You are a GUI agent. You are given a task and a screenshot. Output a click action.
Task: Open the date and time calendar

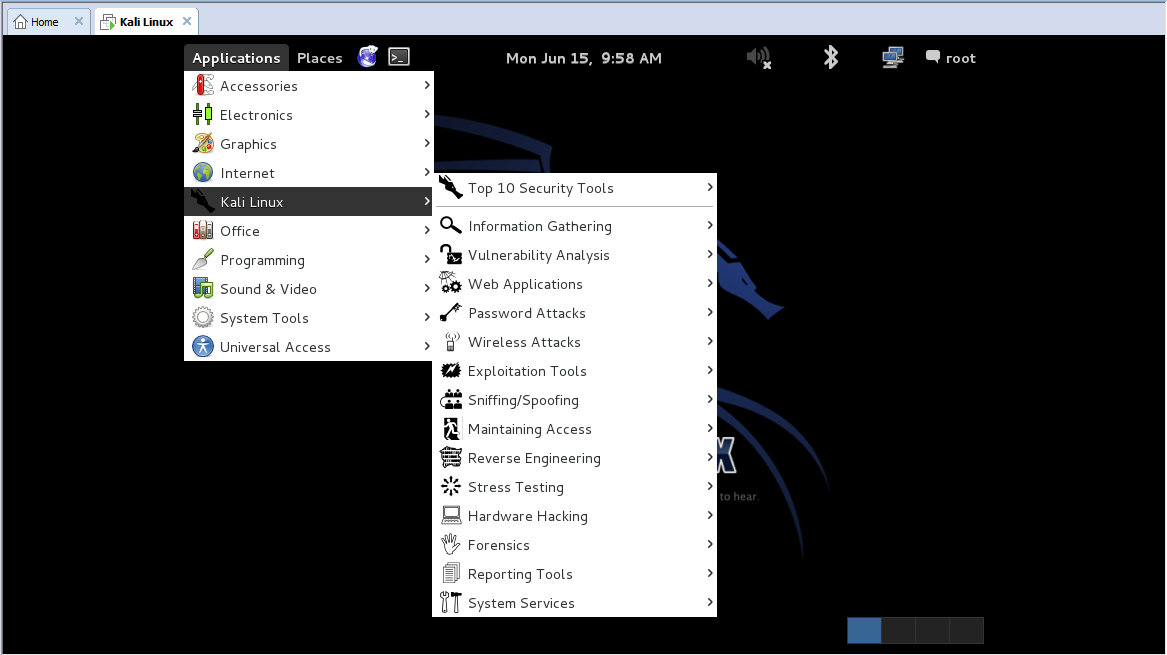[584, 57]
